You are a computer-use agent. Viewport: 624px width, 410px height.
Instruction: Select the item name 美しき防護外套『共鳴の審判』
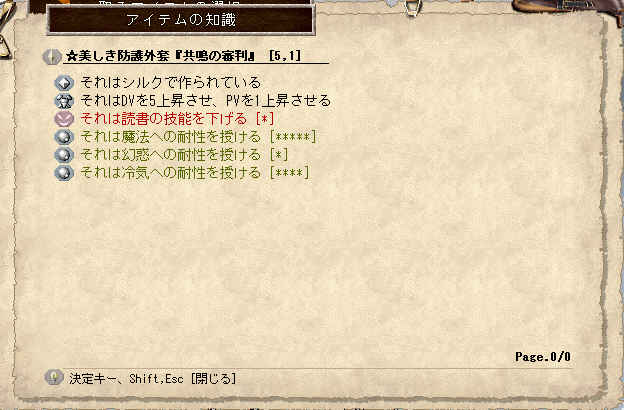pos(161,56)
